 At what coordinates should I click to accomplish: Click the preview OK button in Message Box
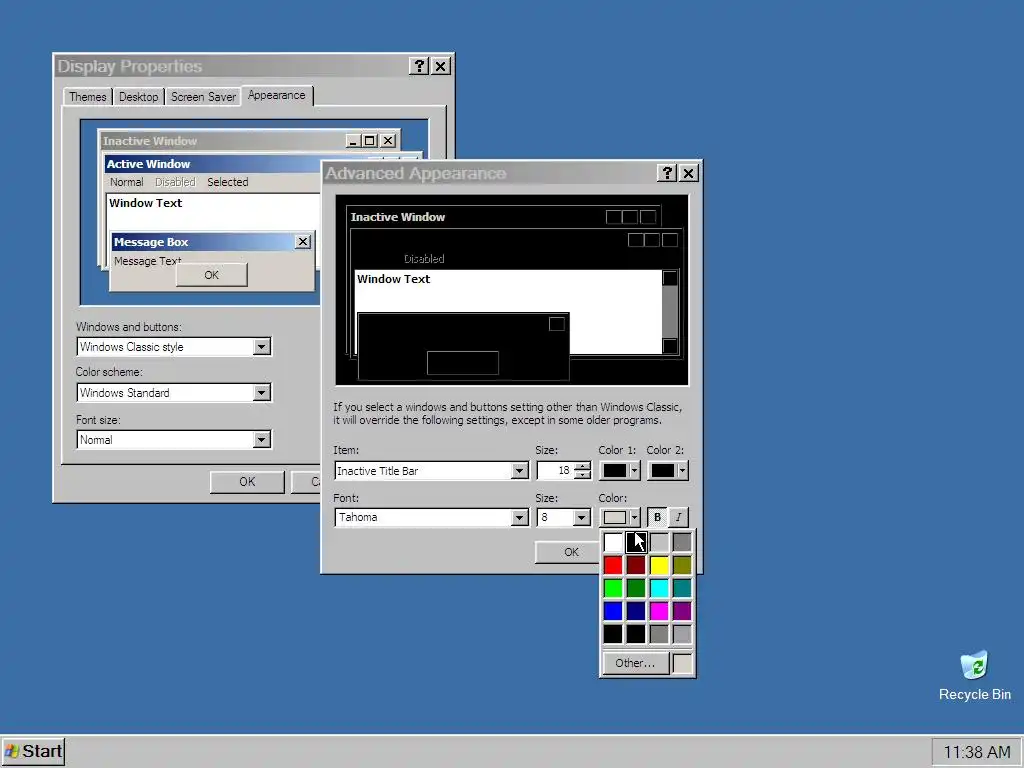(x=212, y=275)
